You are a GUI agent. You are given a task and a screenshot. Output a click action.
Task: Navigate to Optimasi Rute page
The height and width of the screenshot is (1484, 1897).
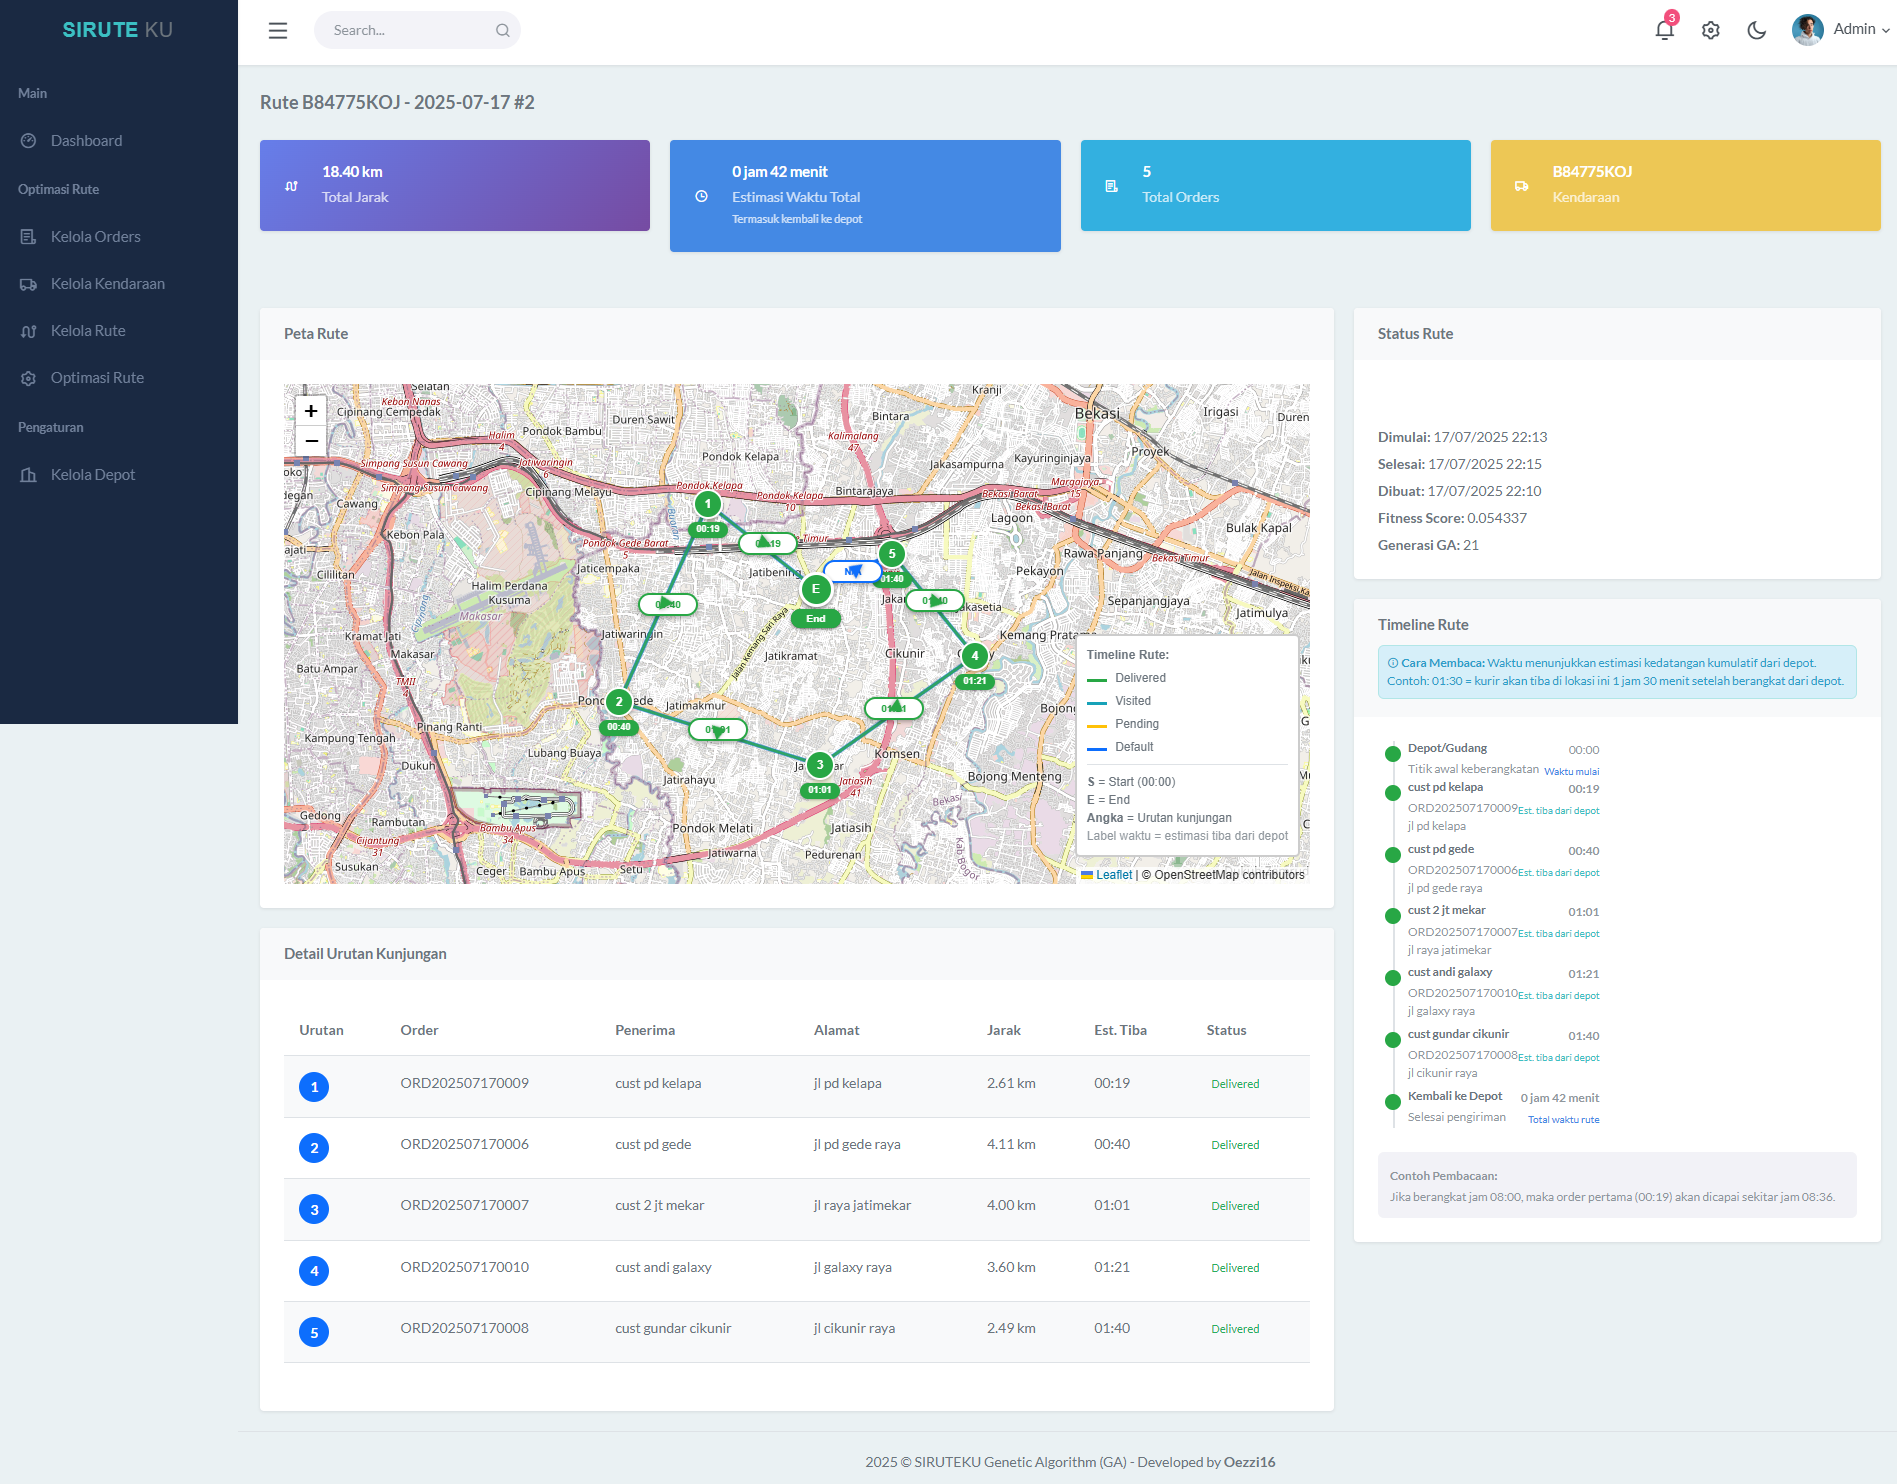(97, 378)
